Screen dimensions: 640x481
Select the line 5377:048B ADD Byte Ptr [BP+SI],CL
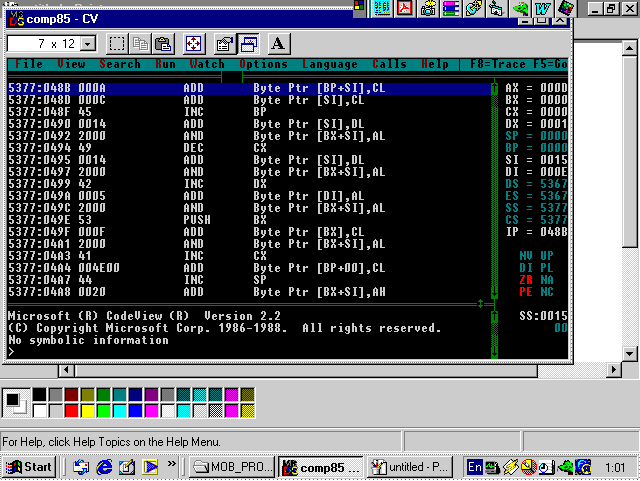[249, 88]
